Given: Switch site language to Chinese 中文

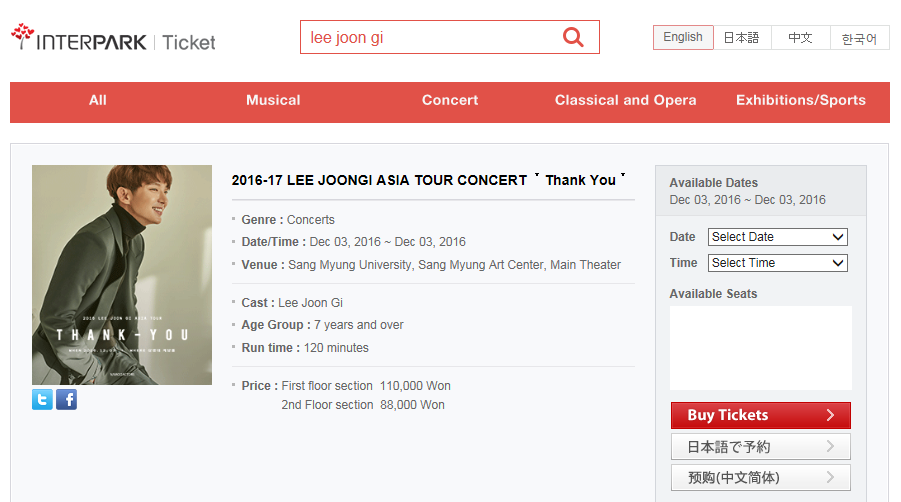Looking at the screenshot, I should [800, 38].
